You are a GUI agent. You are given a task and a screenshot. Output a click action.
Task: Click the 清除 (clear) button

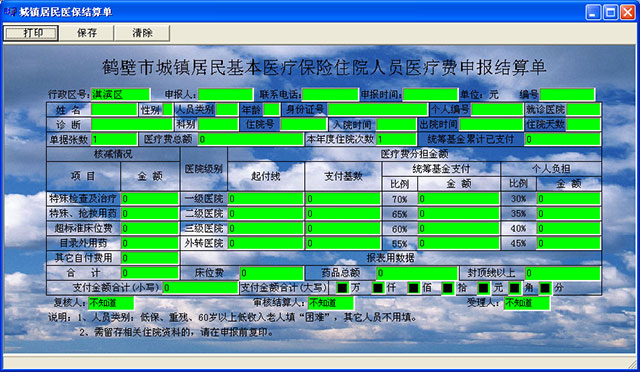(142, 33)
